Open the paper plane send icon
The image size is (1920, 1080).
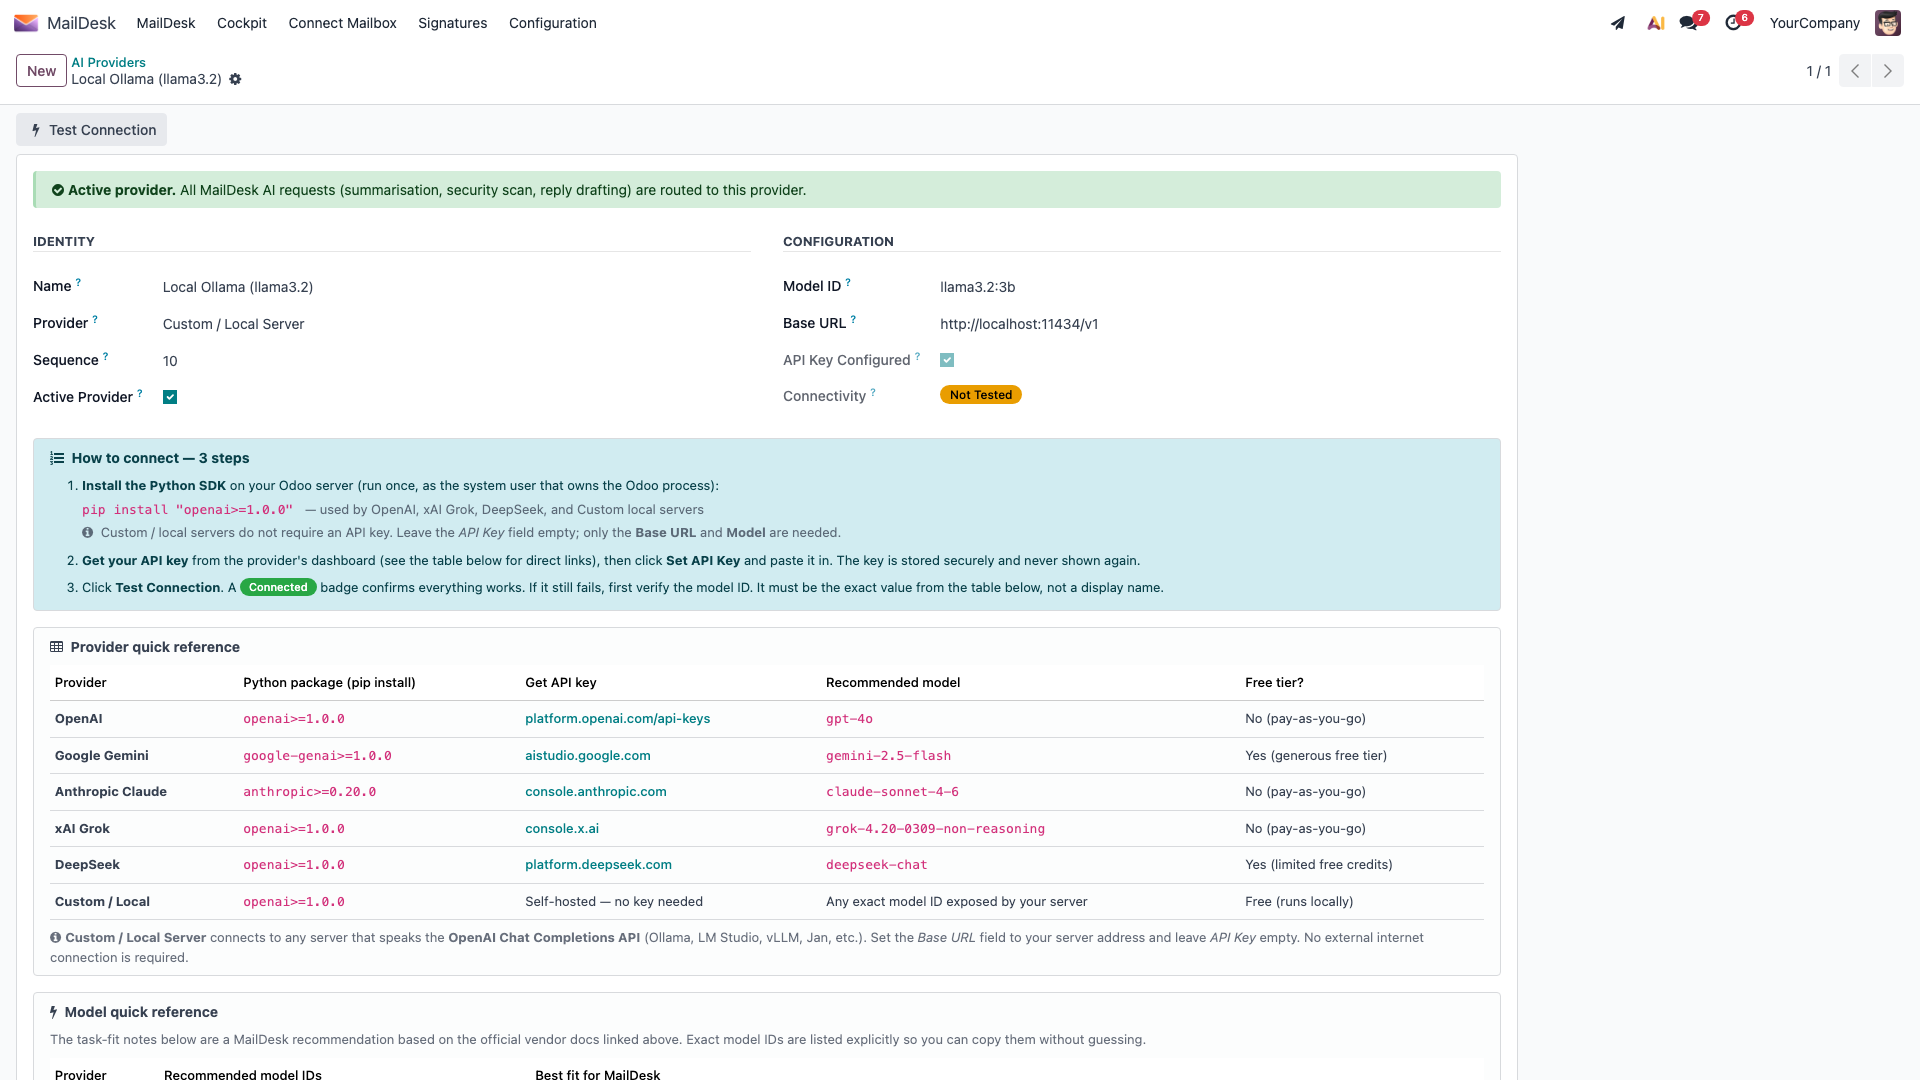(1618, 23)
